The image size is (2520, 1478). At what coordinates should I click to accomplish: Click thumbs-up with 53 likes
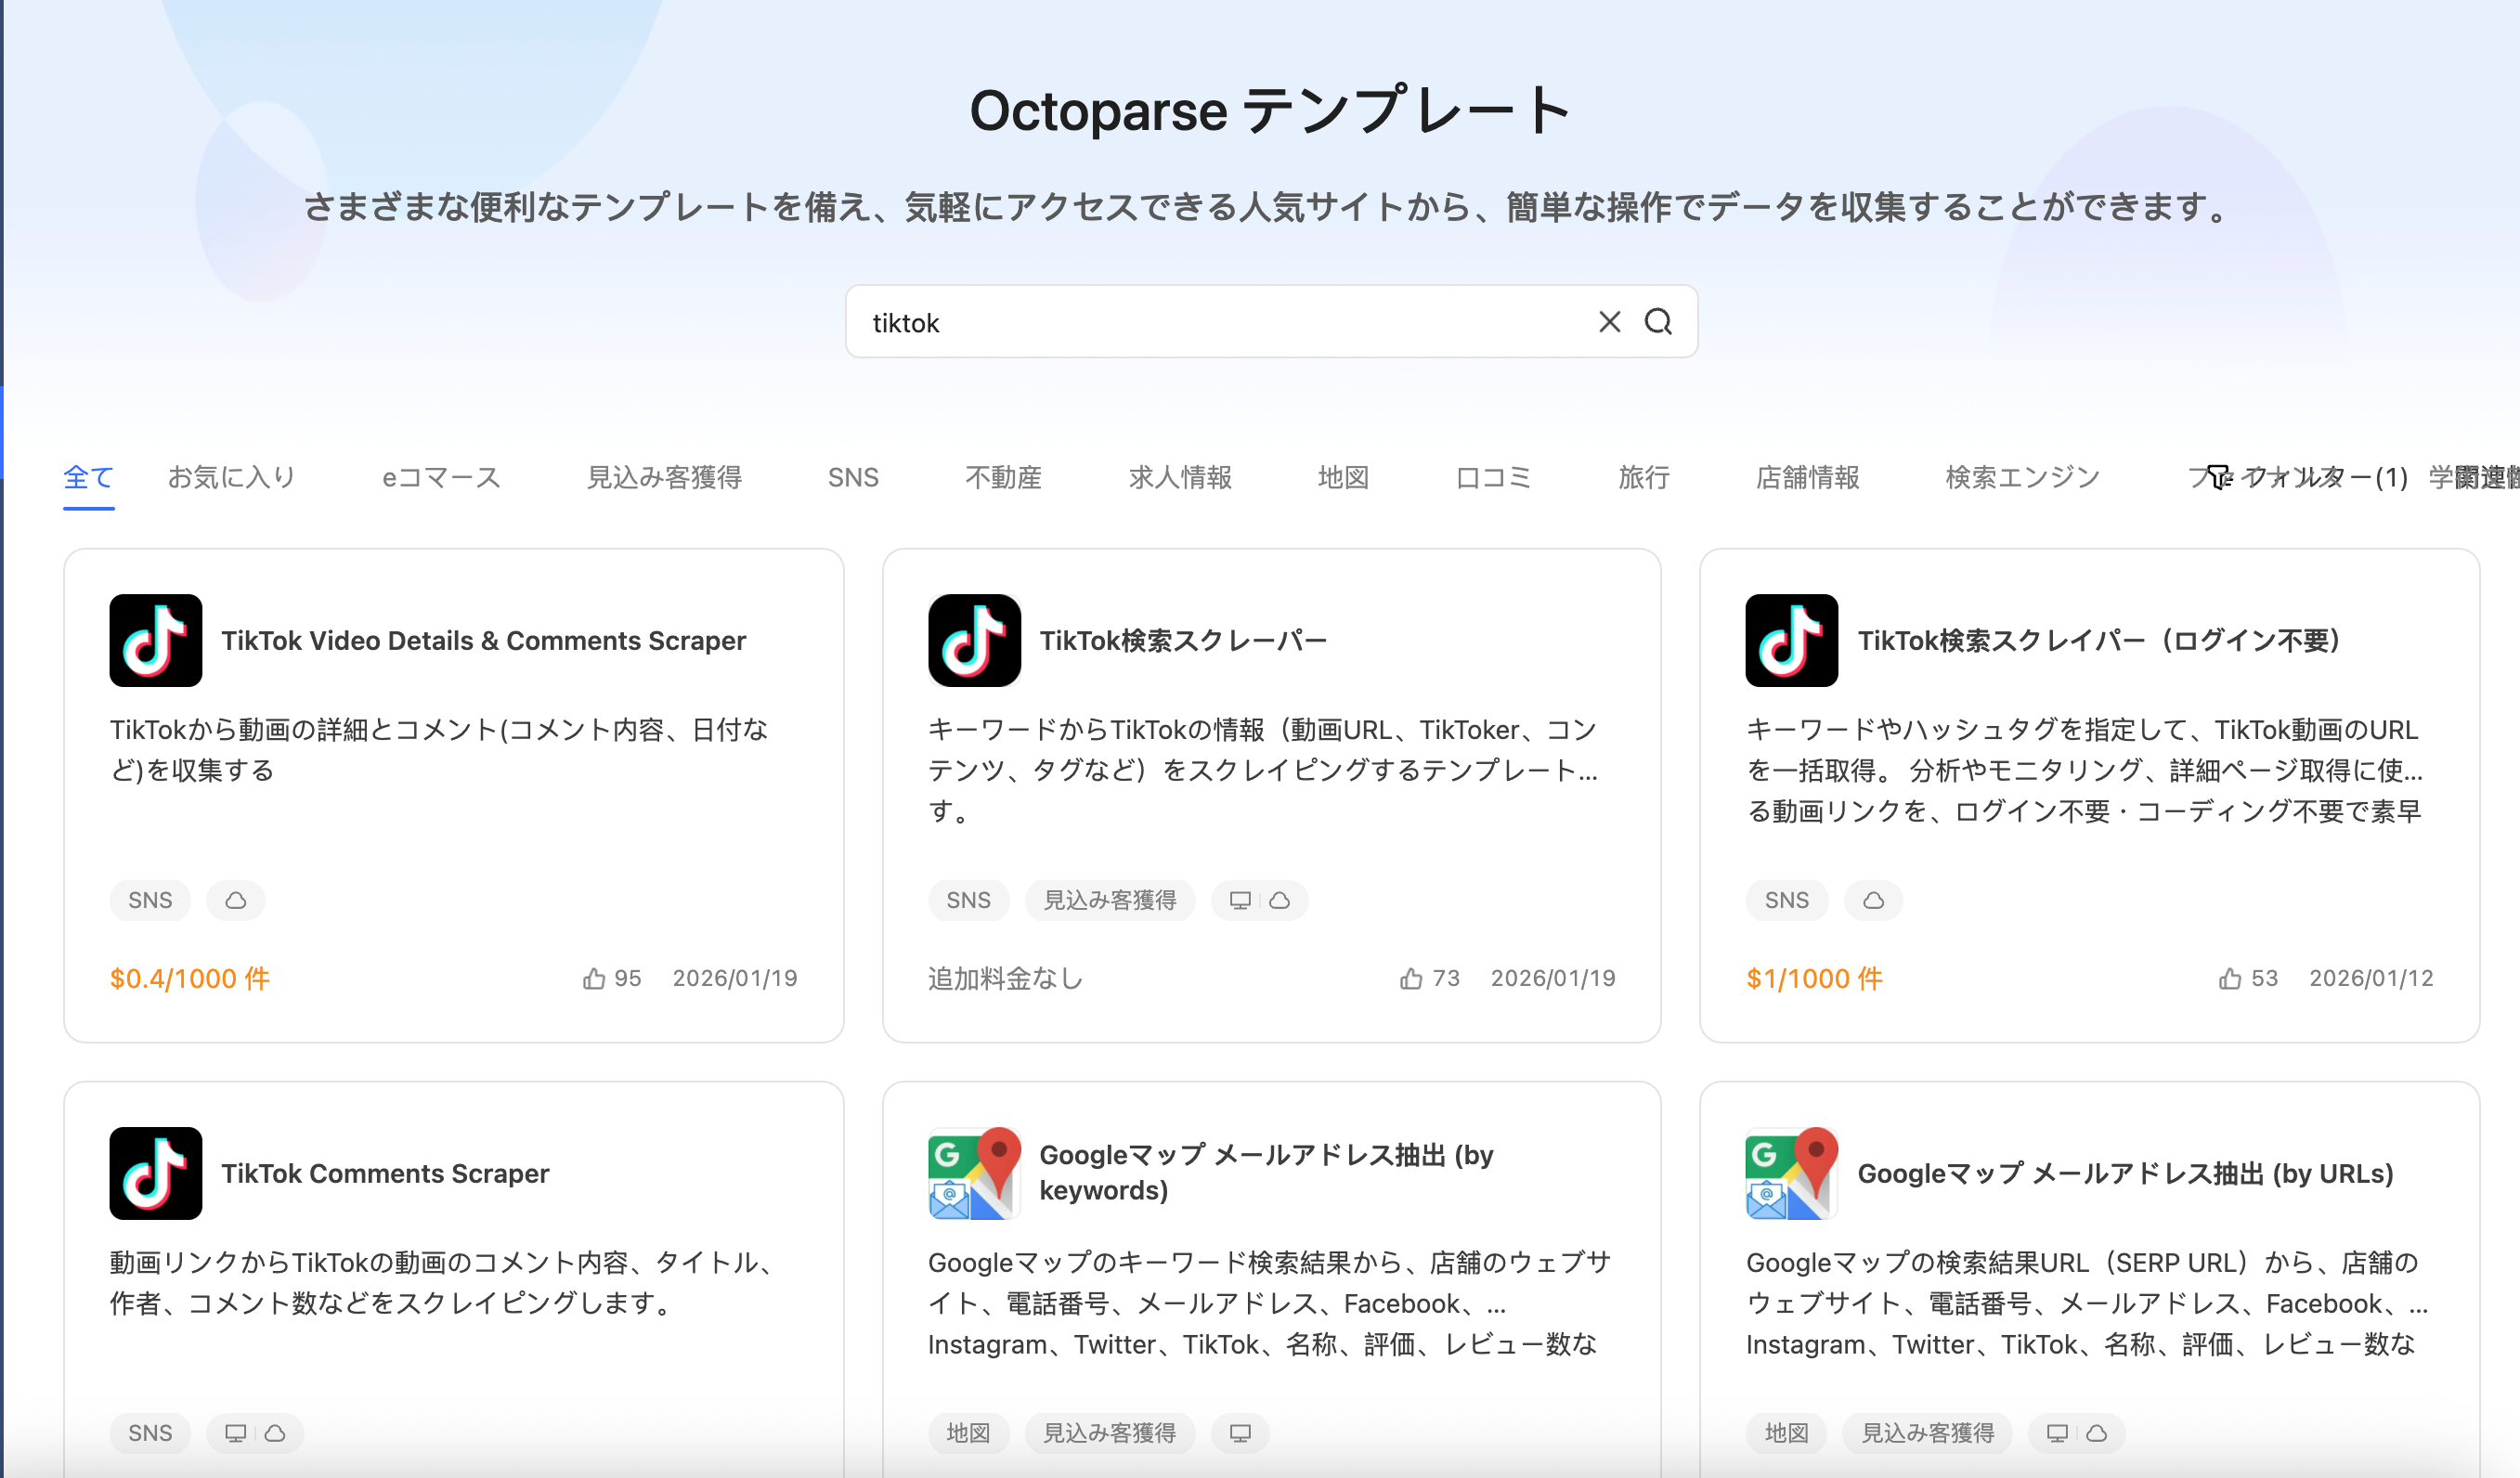click(x=2229, y=979)
